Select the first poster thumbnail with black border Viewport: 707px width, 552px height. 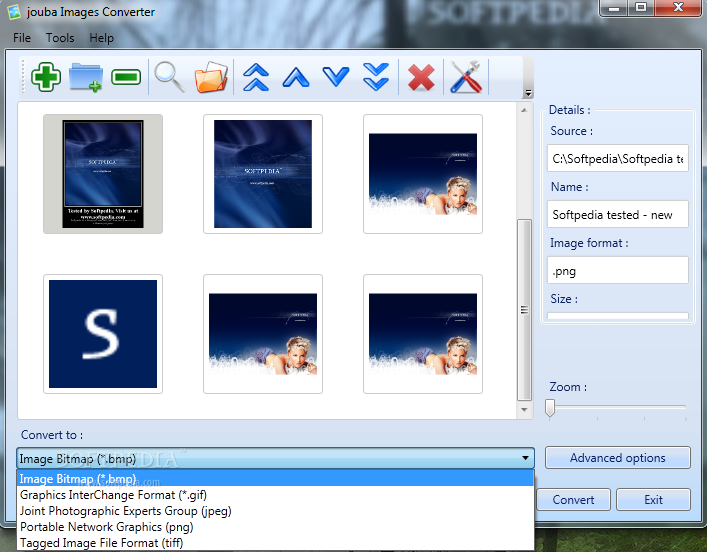103,174
